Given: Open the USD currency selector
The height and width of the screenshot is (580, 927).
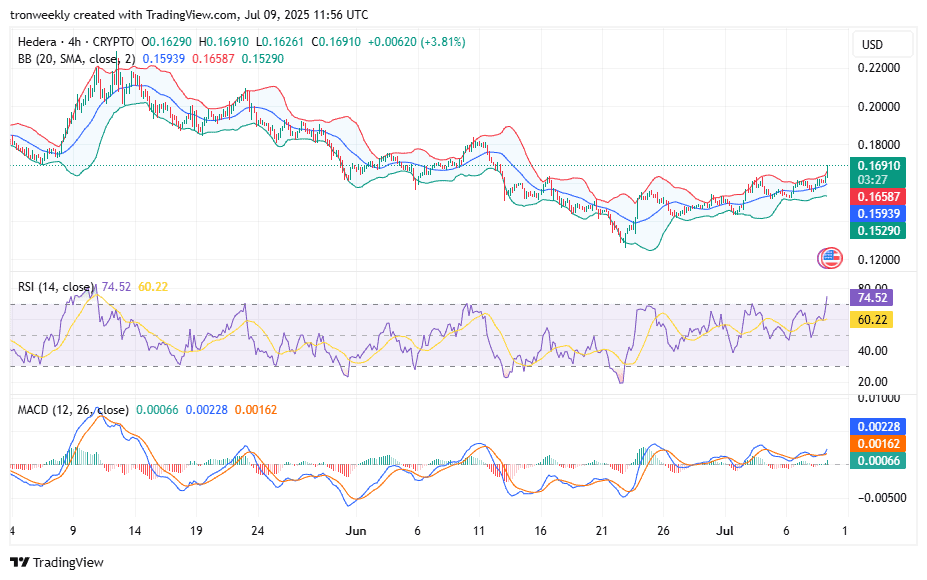Looking at the screenshot, I should [x=872, y=45].
